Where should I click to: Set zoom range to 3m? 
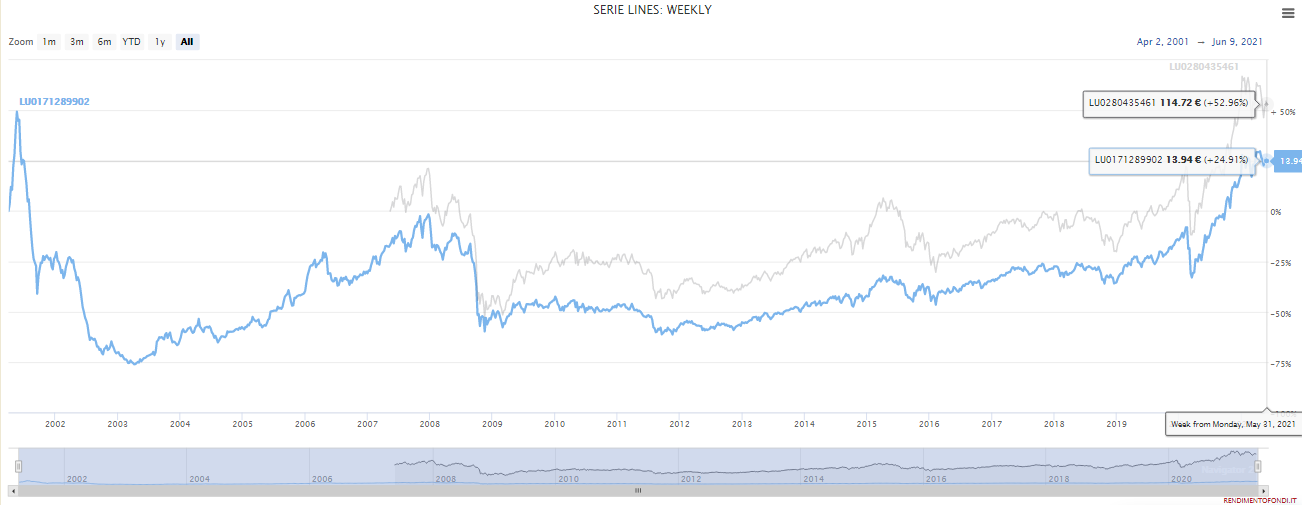pos(76,42)
